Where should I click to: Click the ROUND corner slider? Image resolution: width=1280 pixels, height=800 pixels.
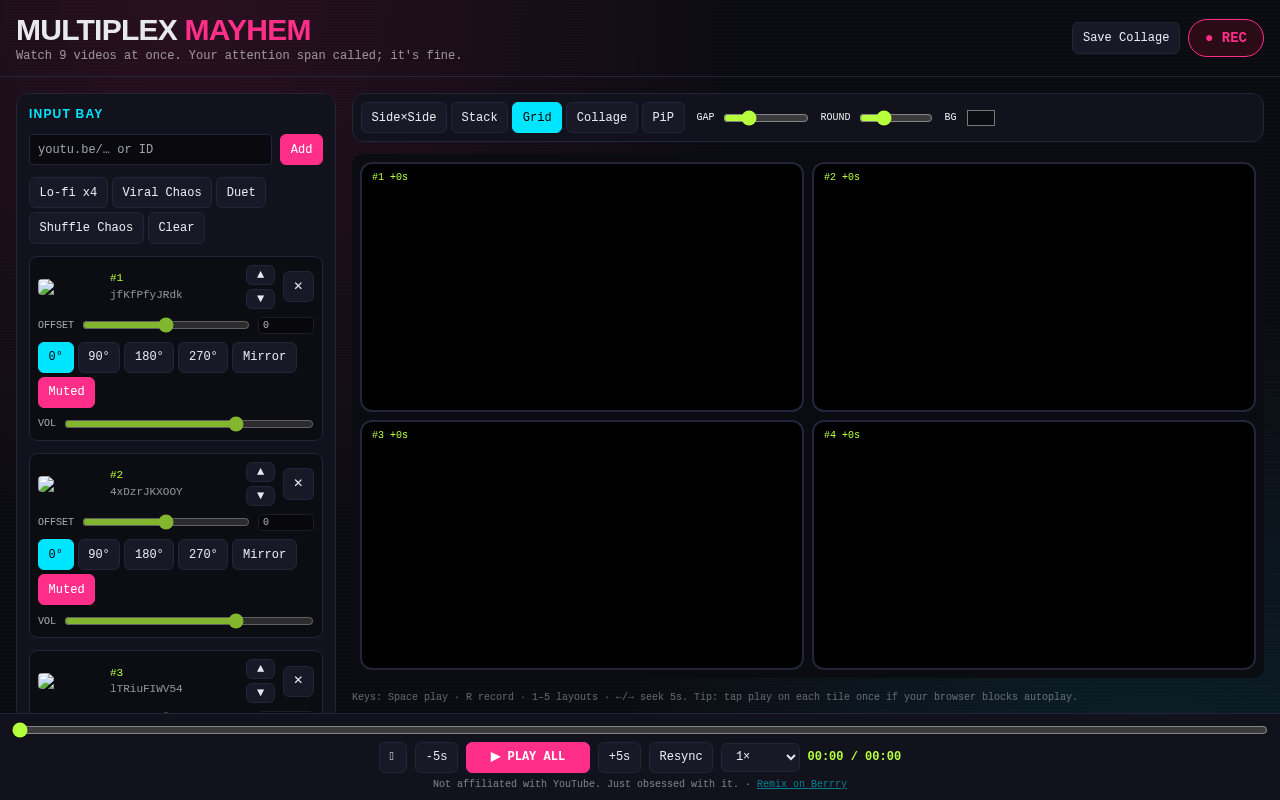point(896,118)
